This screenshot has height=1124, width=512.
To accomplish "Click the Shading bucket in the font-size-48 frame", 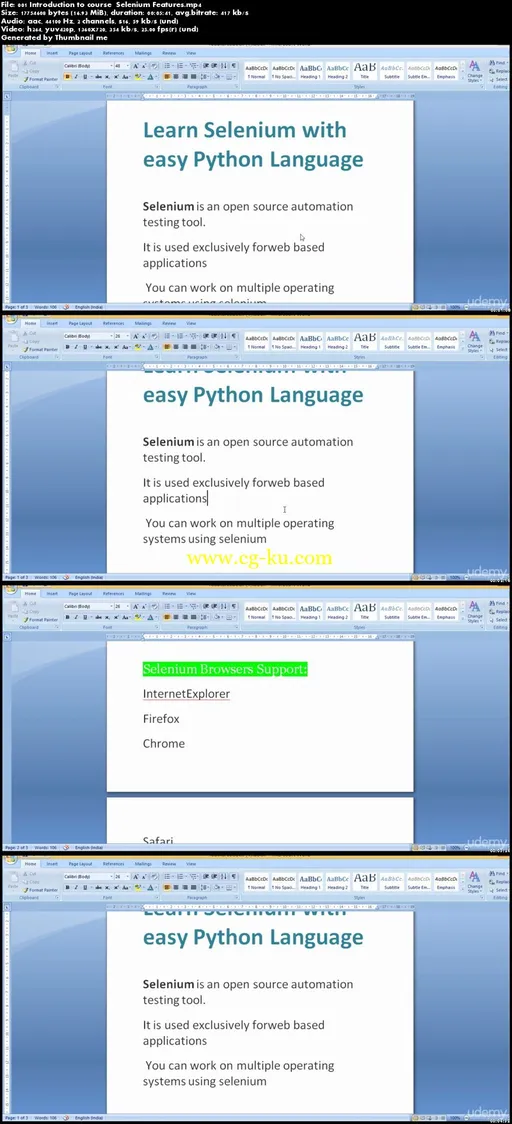I will pyautogui.click(x=217, y=77).
